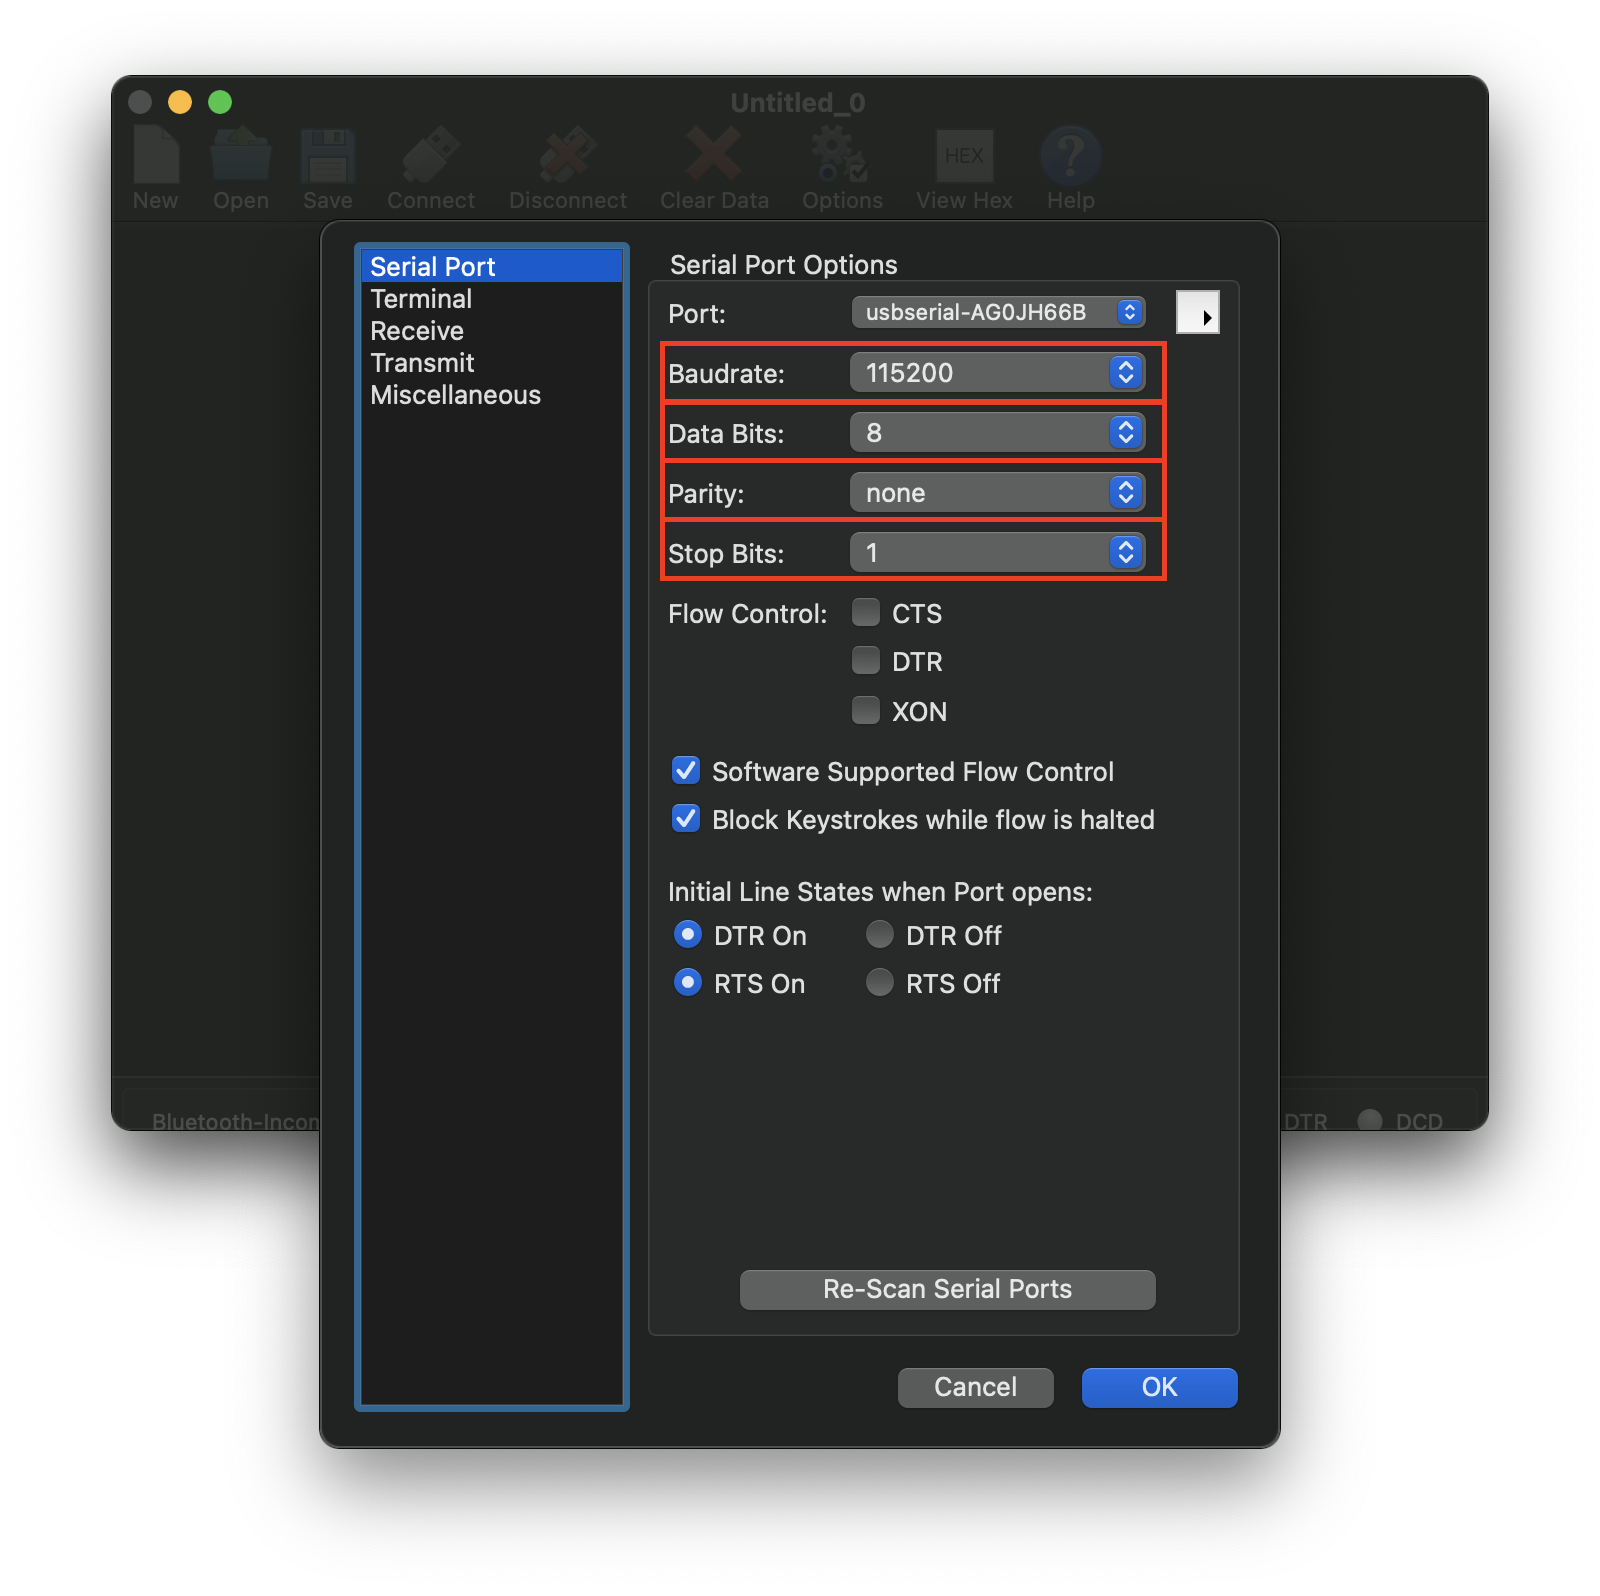Click the New document toolbar icon
This screenshot has height=1596, width=1600.
156,157
